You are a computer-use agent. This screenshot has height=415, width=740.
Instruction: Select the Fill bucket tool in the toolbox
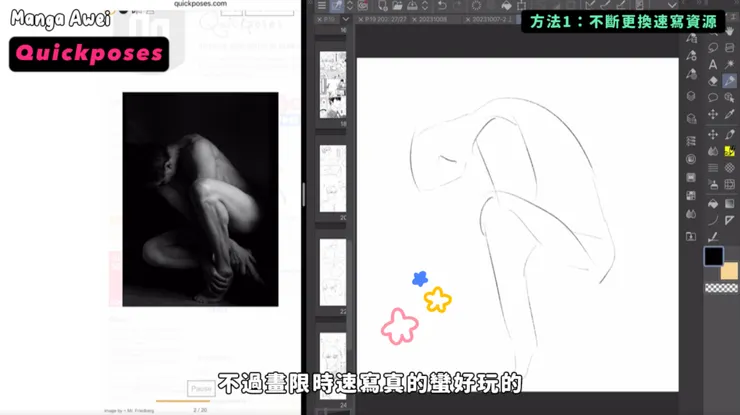[713, 203]
